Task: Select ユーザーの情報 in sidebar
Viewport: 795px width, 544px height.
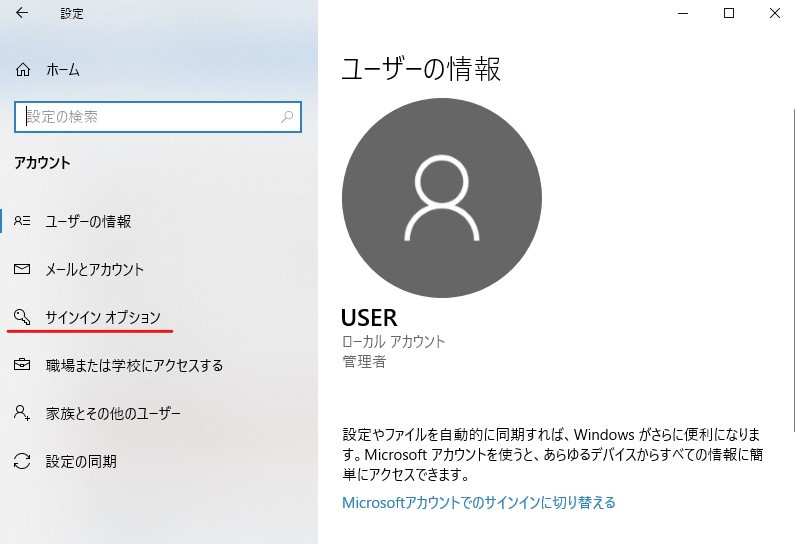Action: click(x=88, y=221)
